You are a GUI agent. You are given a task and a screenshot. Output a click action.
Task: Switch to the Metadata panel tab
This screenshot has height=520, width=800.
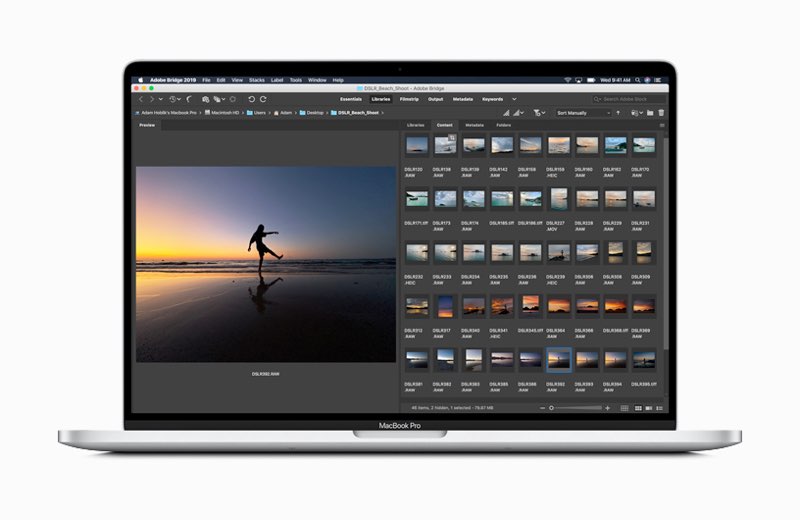(474, 125)
